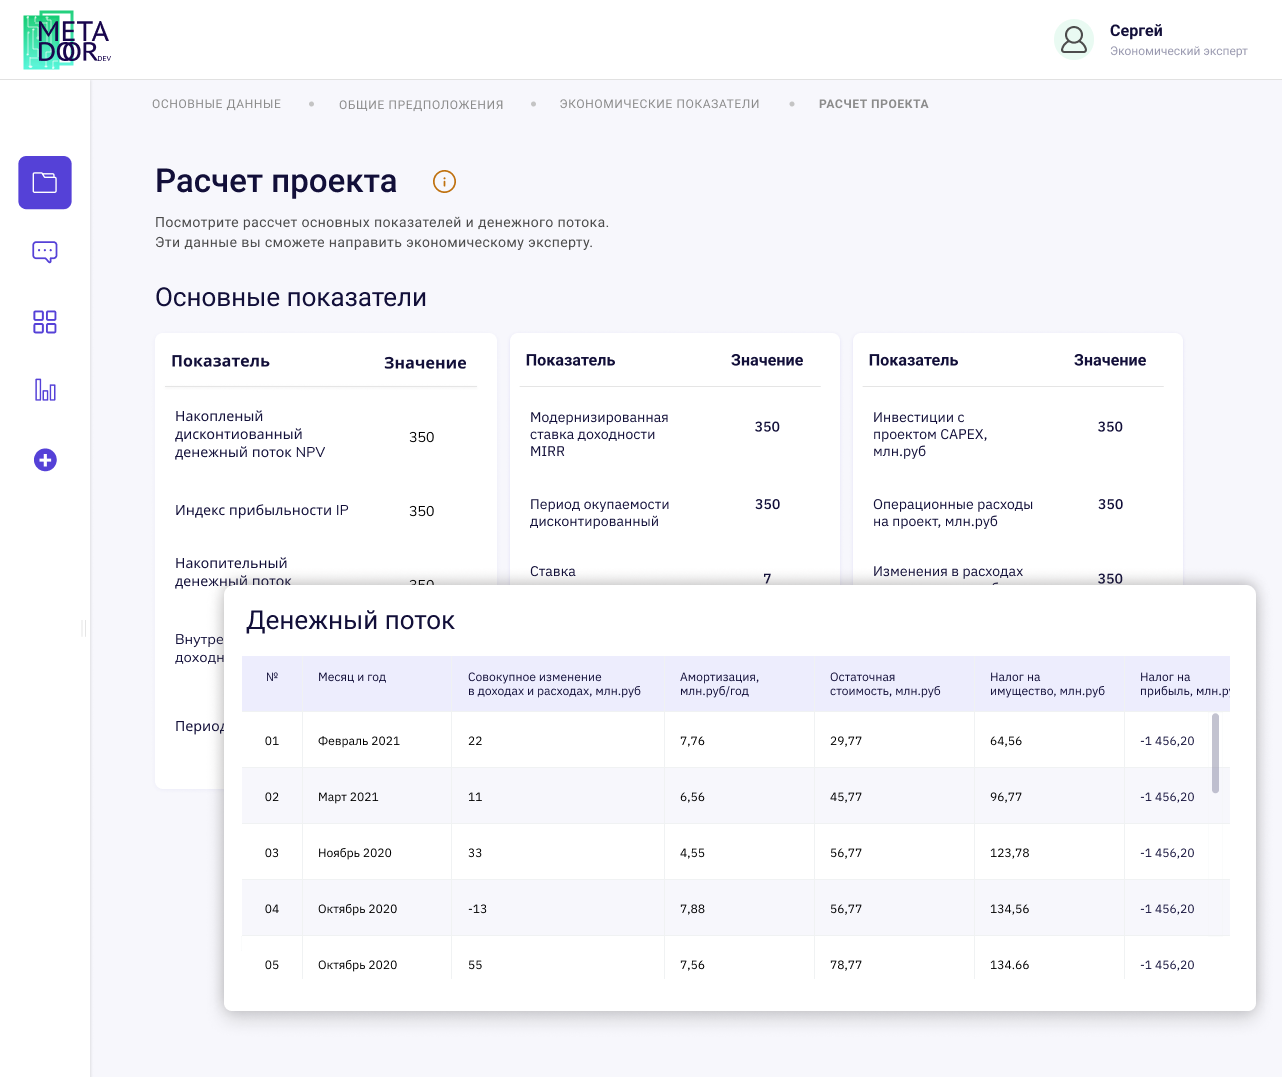Click the Совокупное изменение column header
This screenshot has height=1077, width=1282.
[558, 684]
